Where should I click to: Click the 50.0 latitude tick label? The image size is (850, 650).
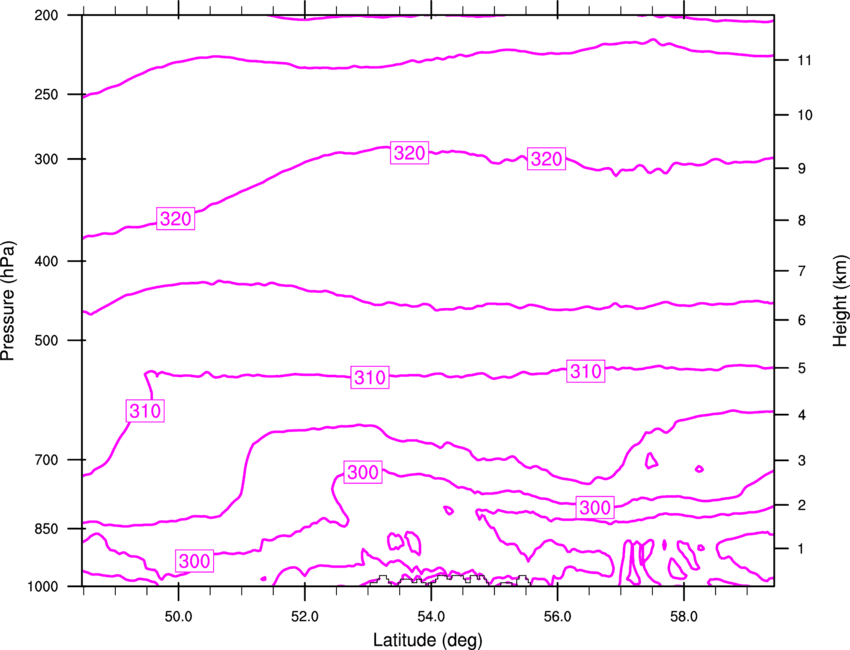pos(178,617)
